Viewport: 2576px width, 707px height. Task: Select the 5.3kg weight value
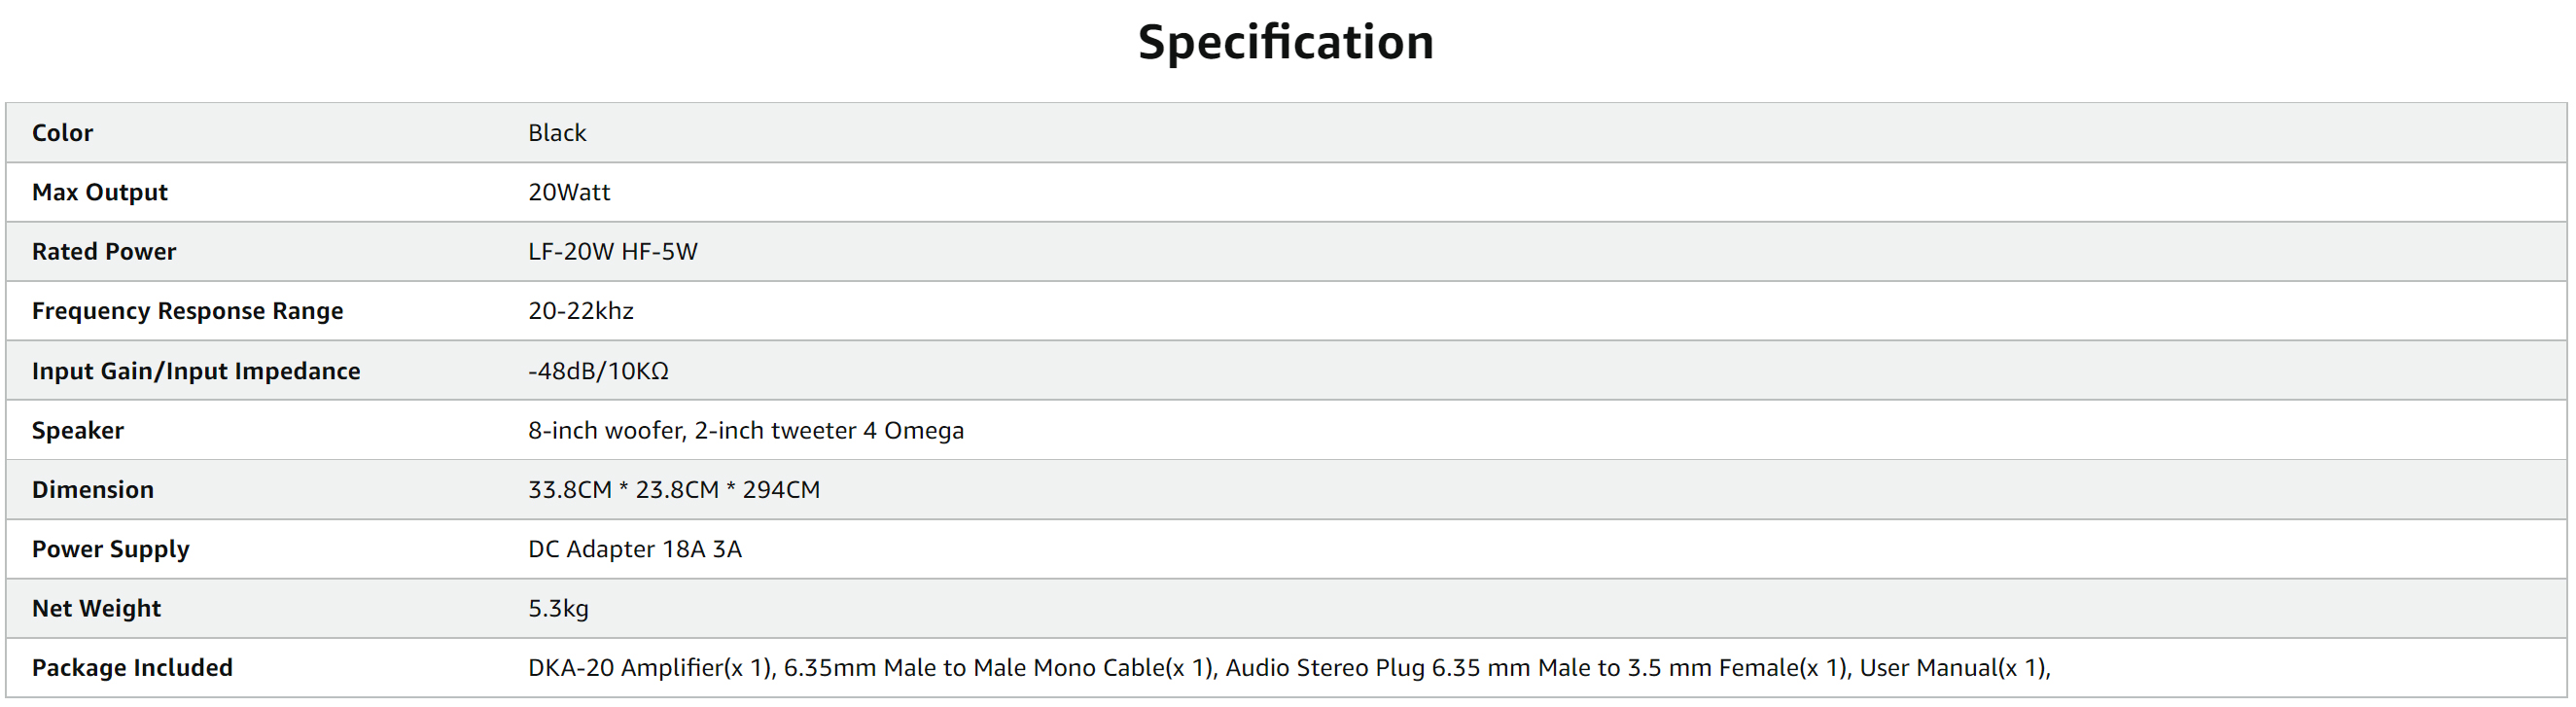558,608
